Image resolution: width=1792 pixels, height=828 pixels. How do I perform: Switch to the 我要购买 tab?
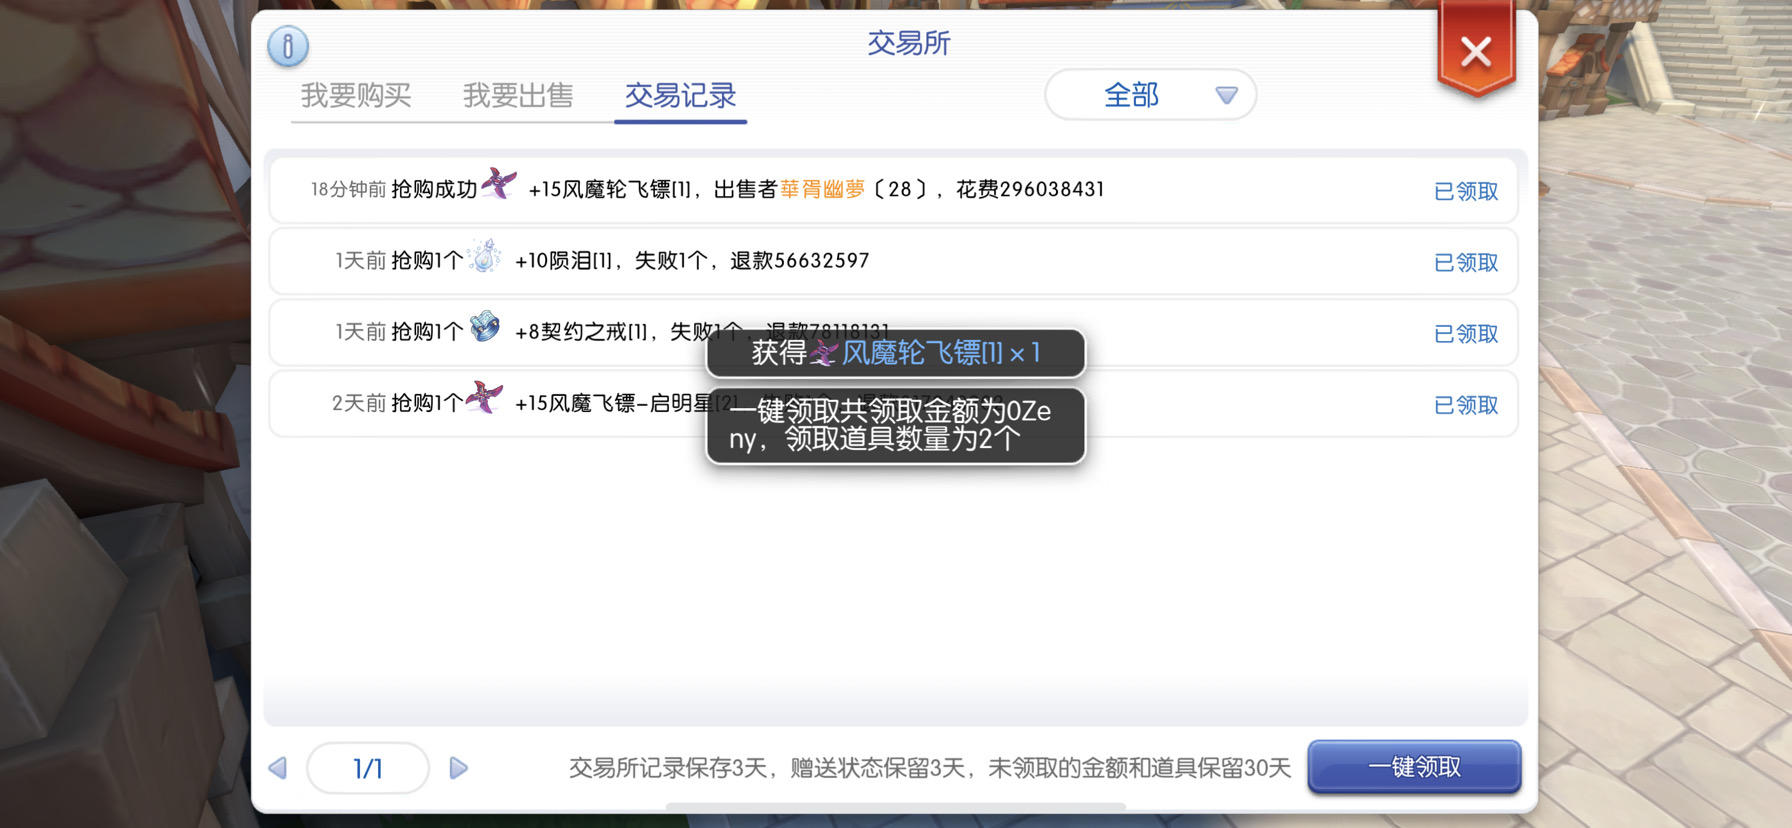coord(356,96)
